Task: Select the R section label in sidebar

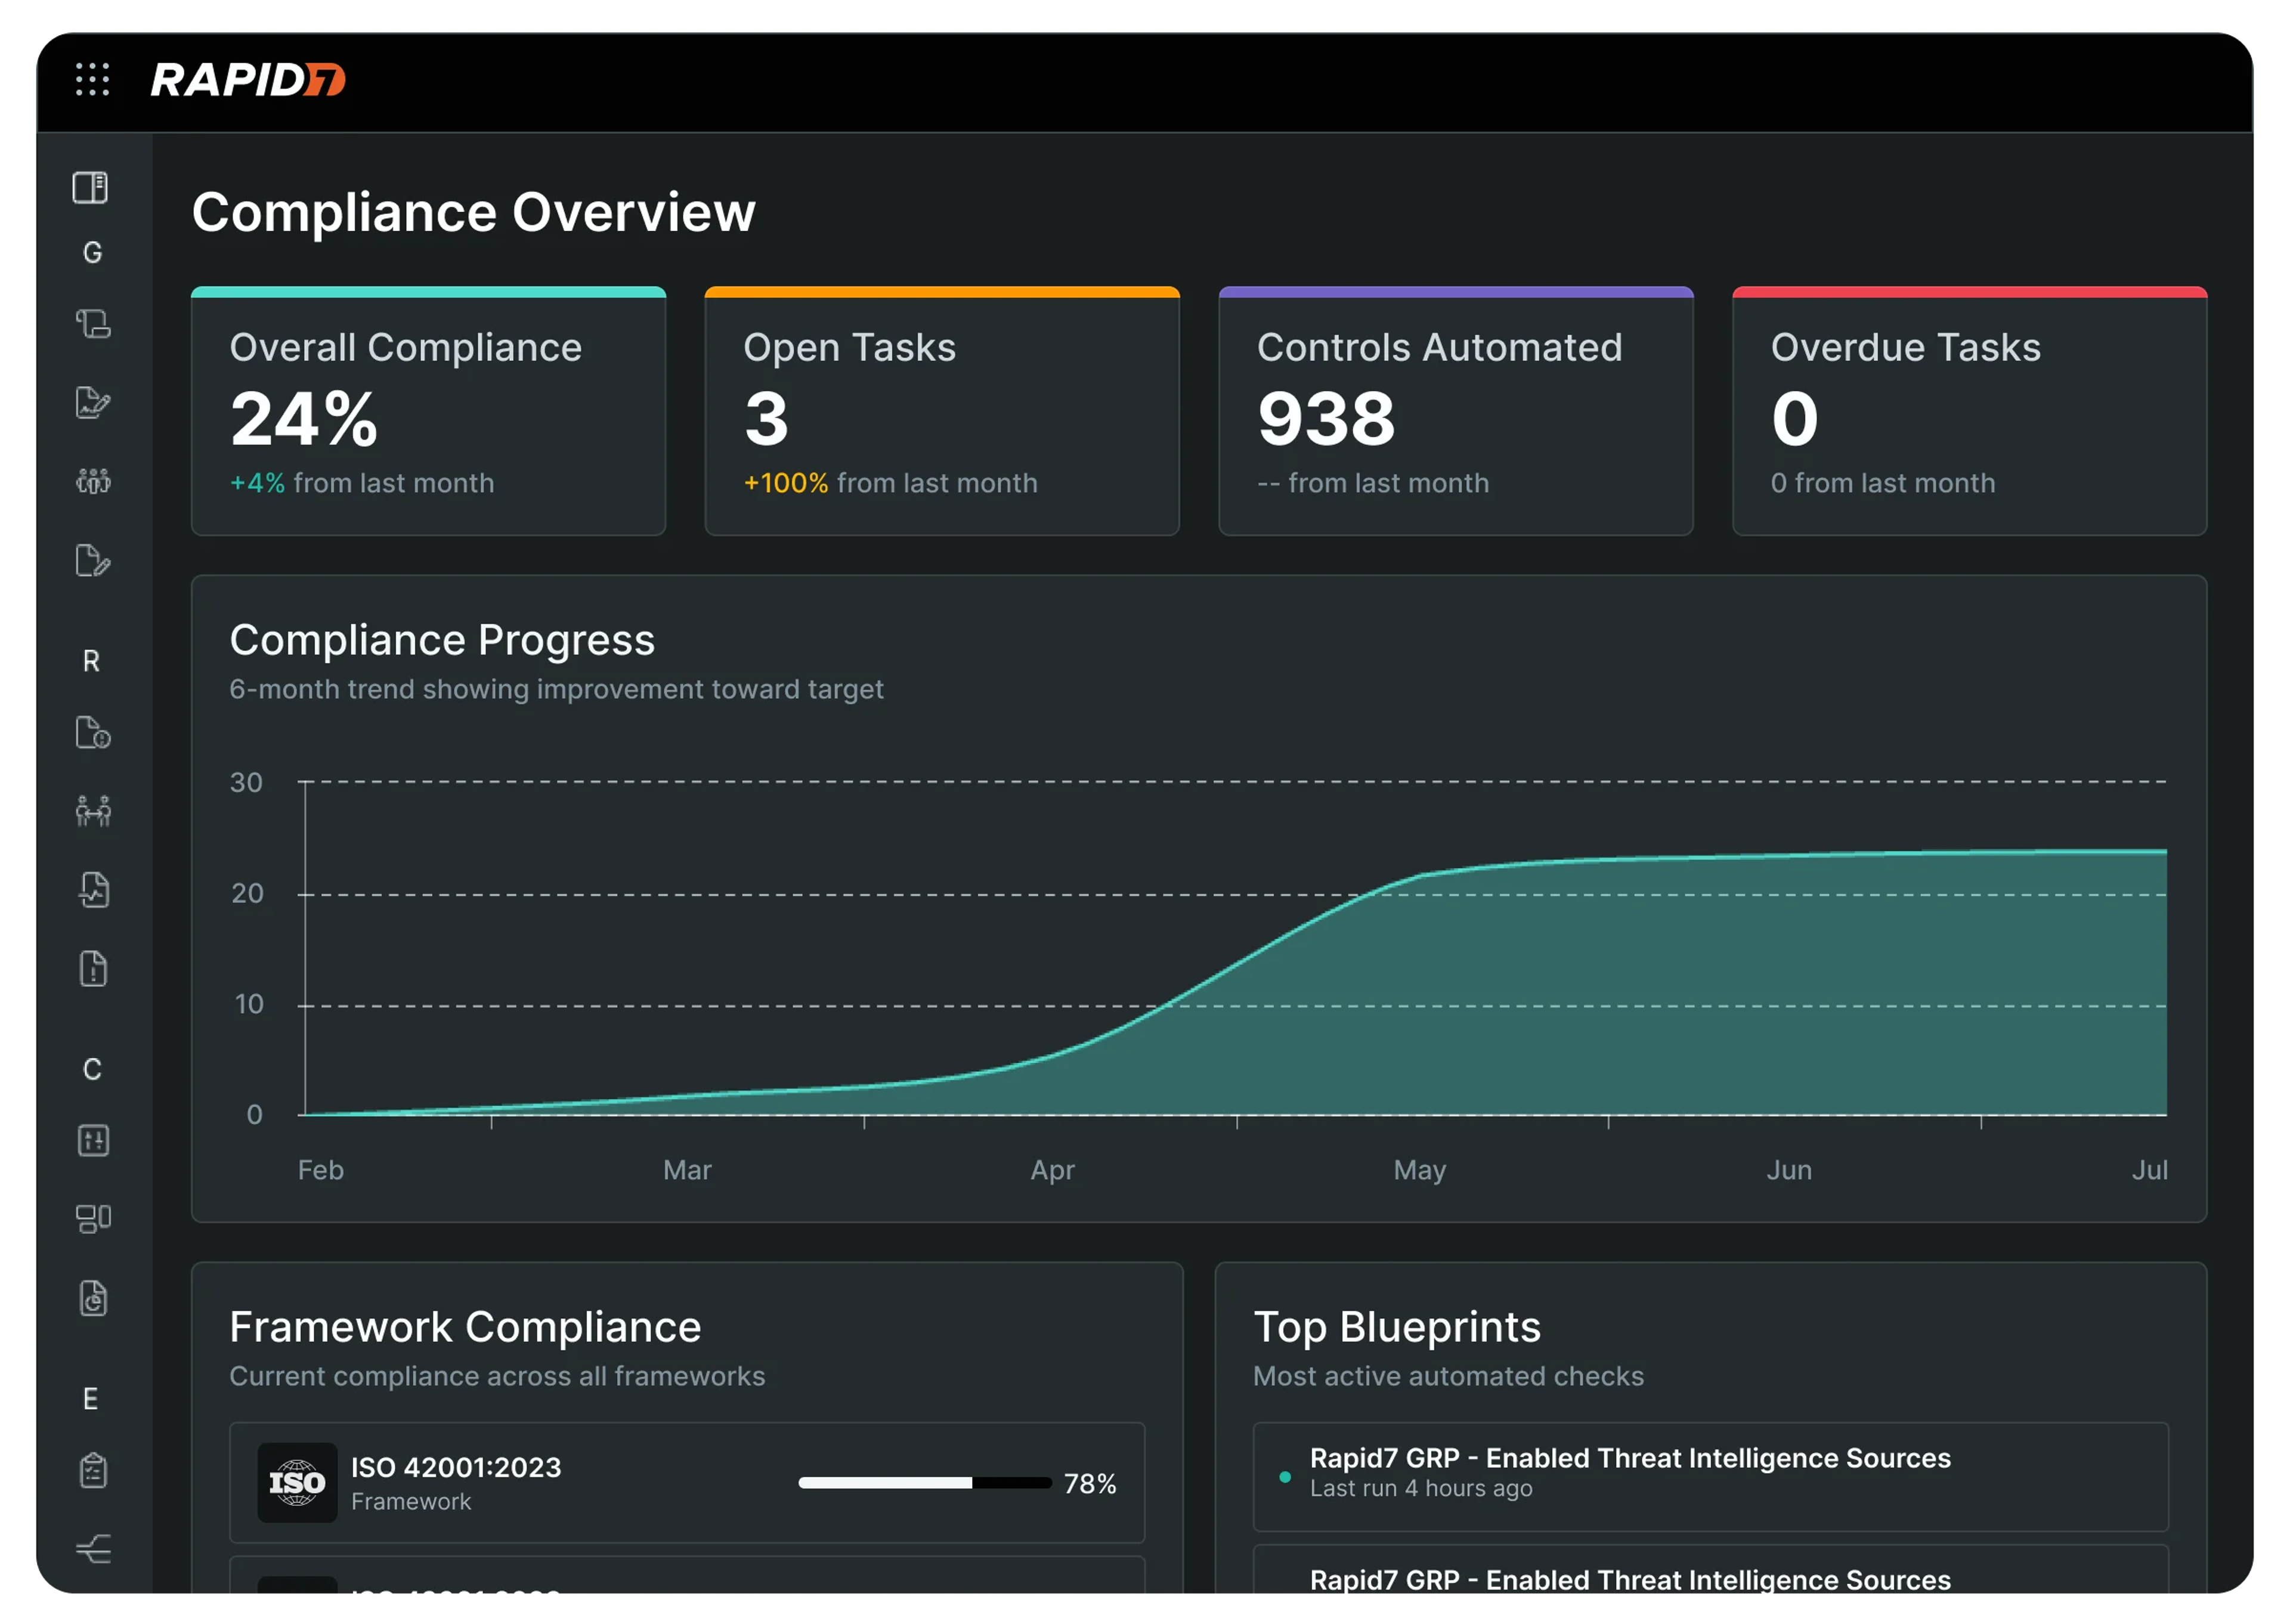Action: point(91,661)
